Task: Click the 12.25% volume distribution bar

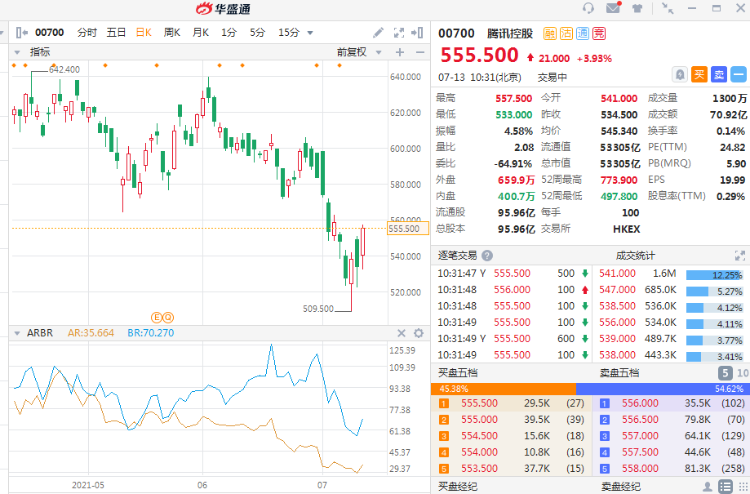Action: (714, 275)
